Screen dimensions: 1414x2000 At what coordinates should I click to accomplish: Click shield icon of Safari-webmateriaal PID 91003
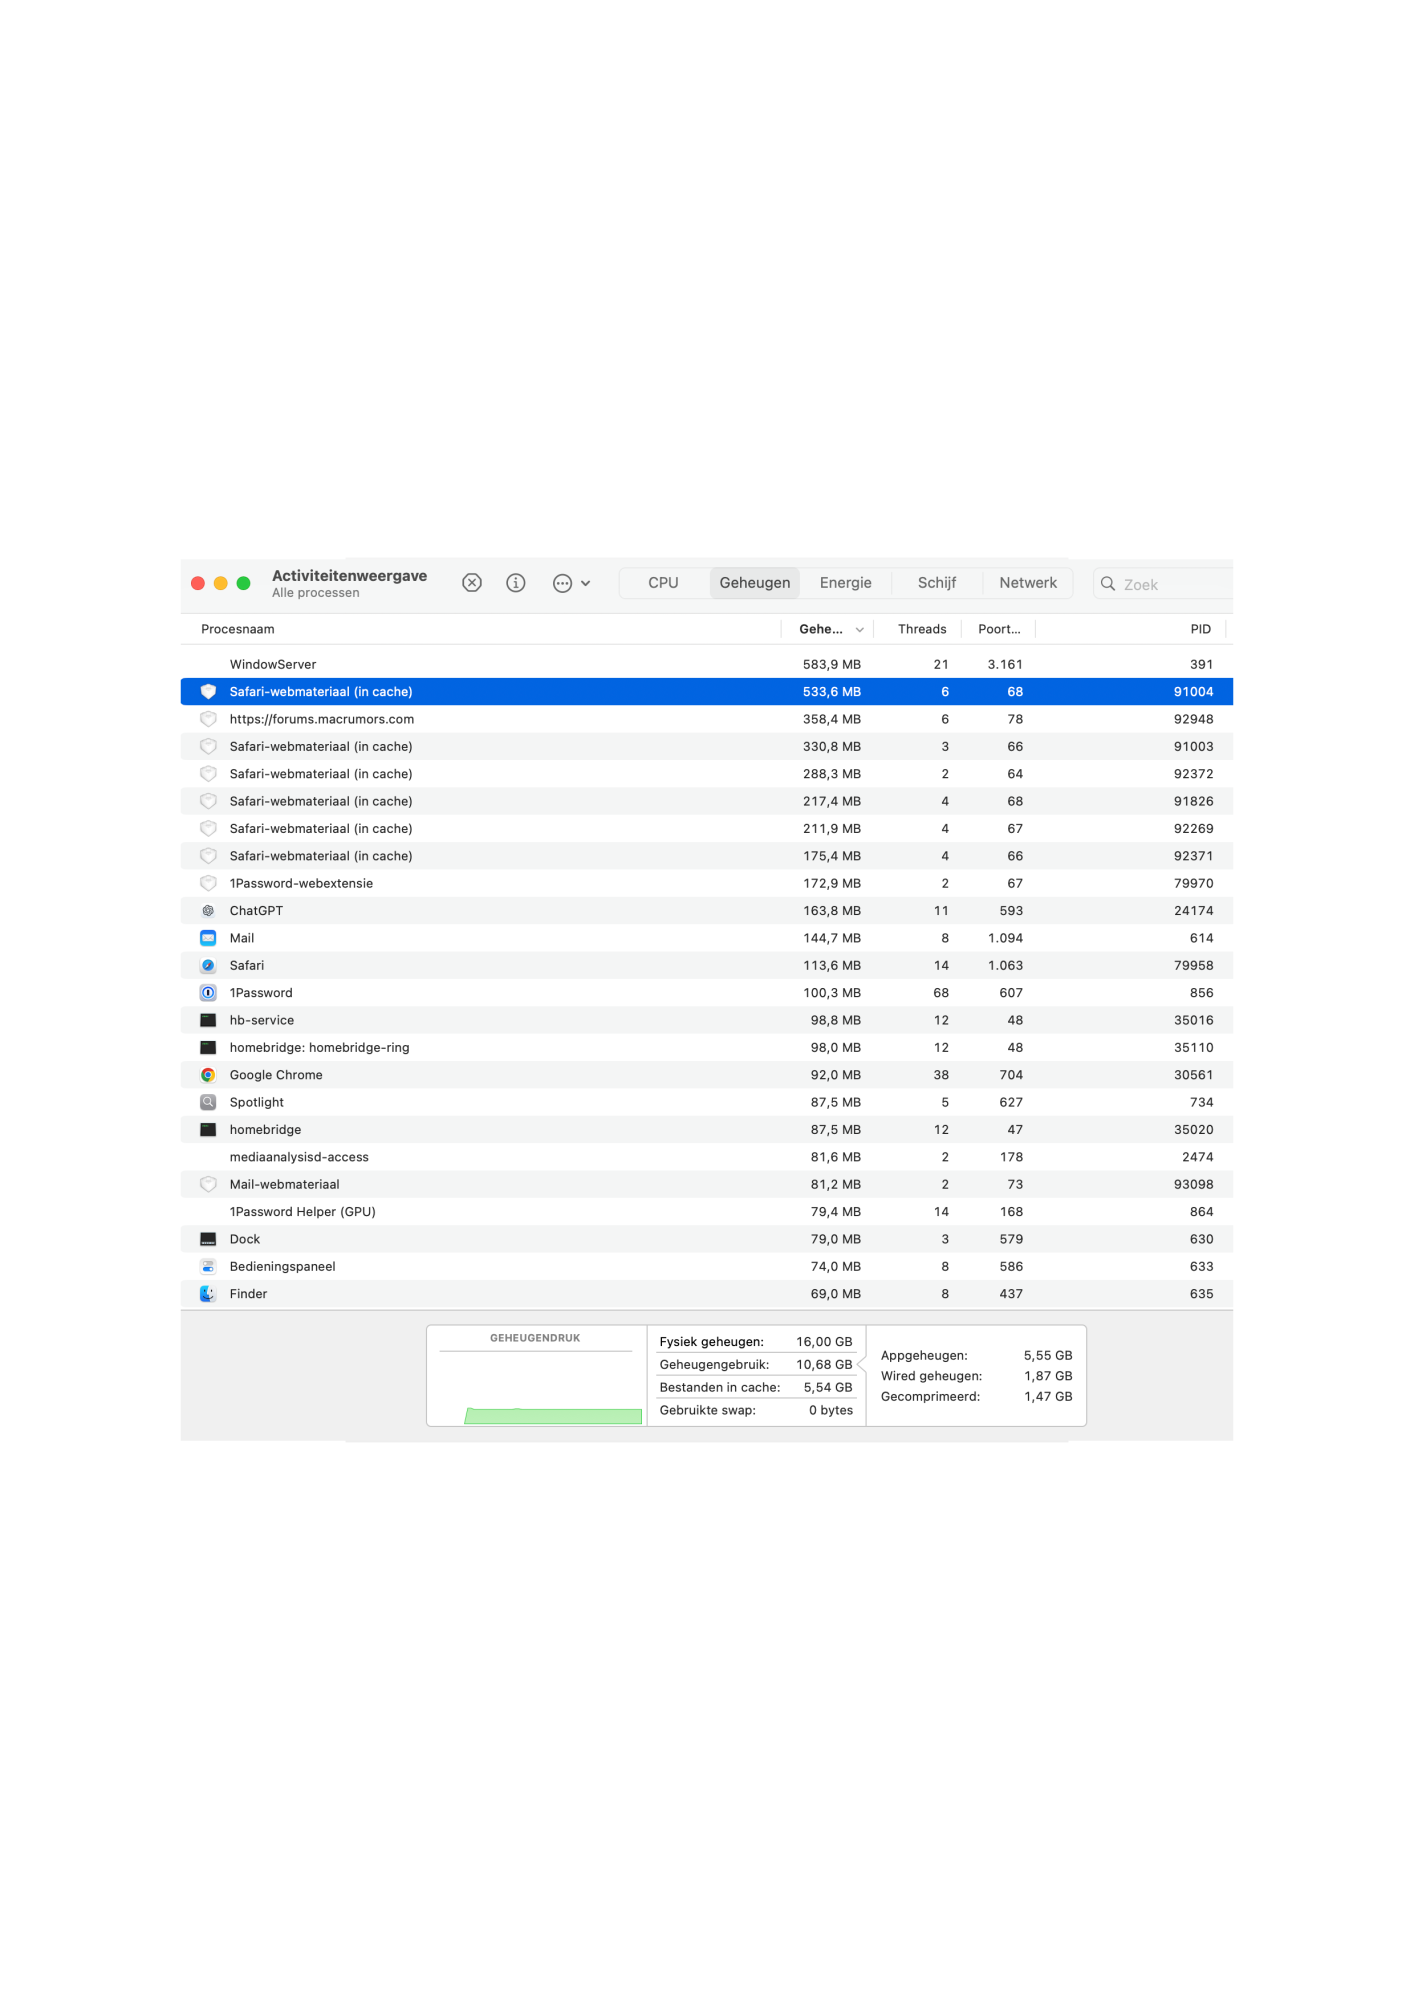(x=208, y=747)
